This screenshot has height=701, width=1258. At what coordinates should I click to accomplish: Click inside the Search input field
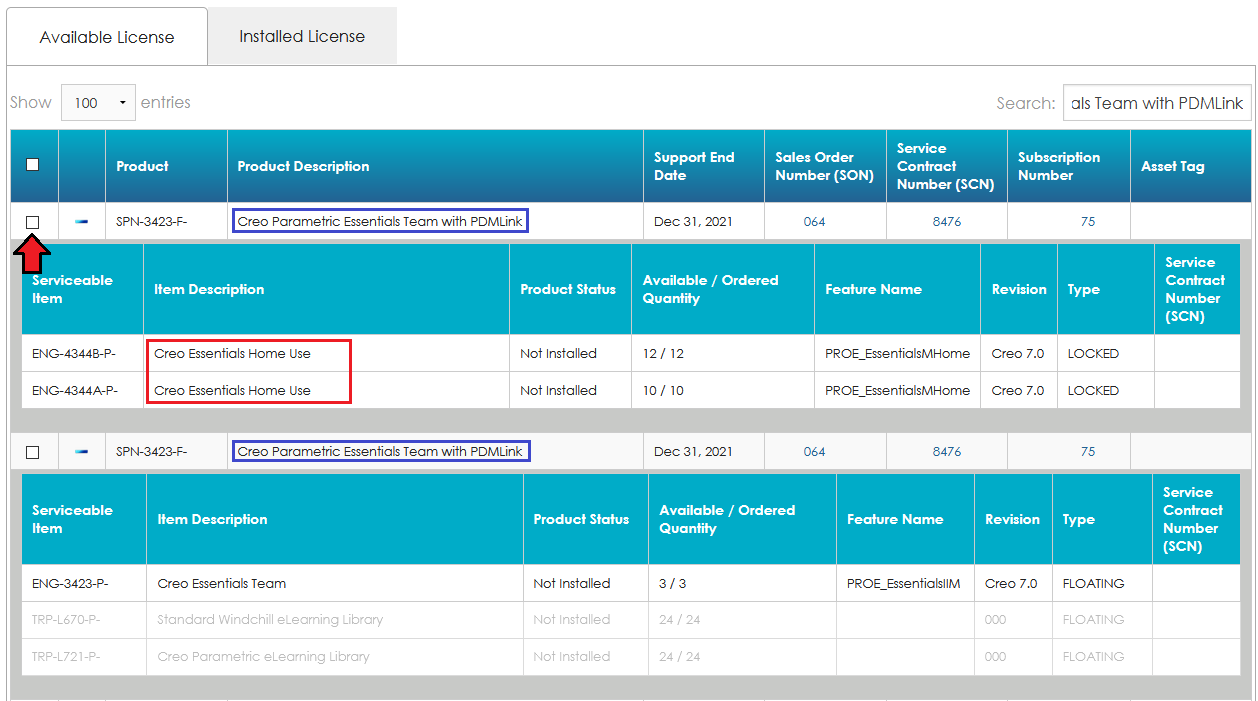pyautogui.click(x=1156, y=102)
